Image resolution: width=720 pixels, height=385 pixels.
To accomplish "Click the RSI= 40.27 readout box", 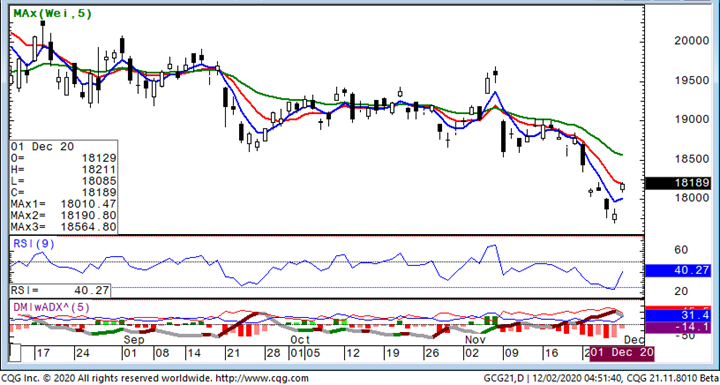I will 60,290.
